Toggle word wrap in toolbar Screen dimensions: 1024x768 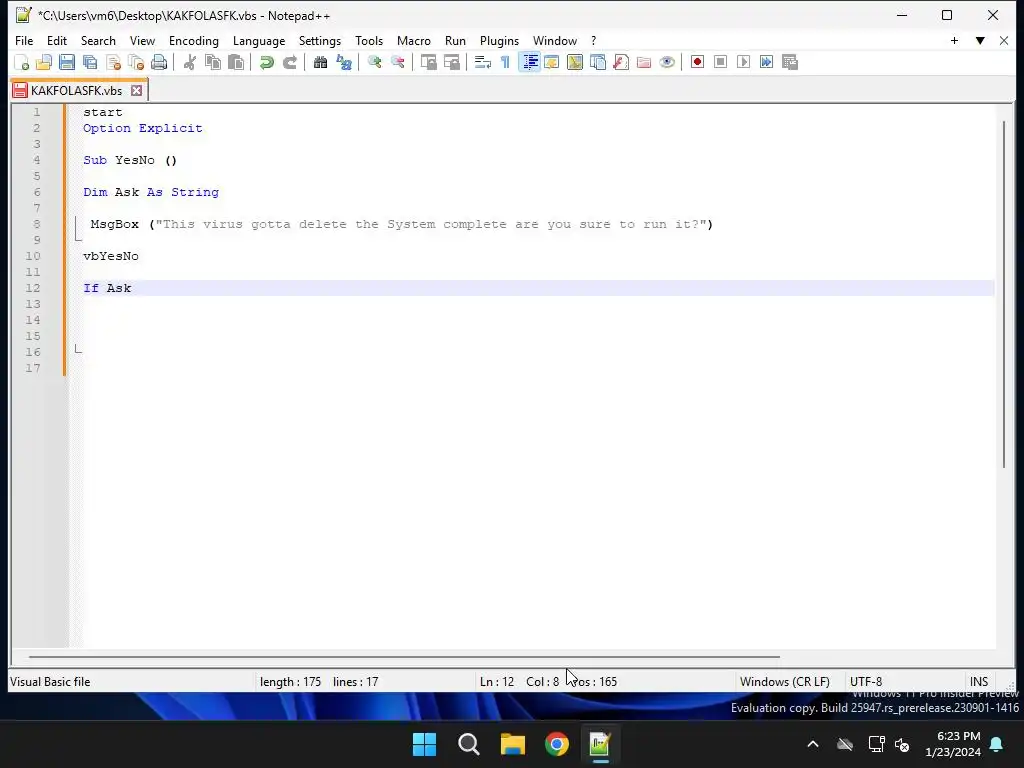click(483, 62)
